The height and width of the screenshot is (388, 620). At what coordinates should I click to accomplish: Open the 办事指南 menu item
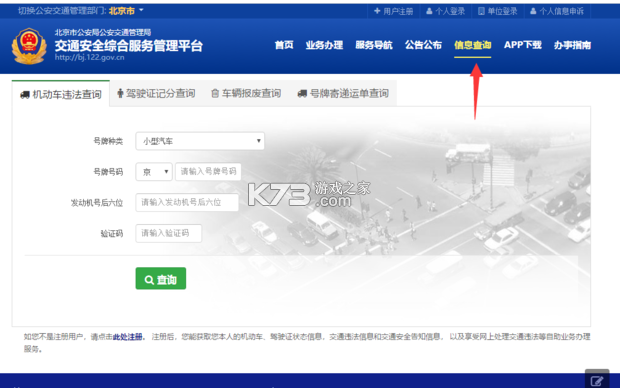pos(572,45)
